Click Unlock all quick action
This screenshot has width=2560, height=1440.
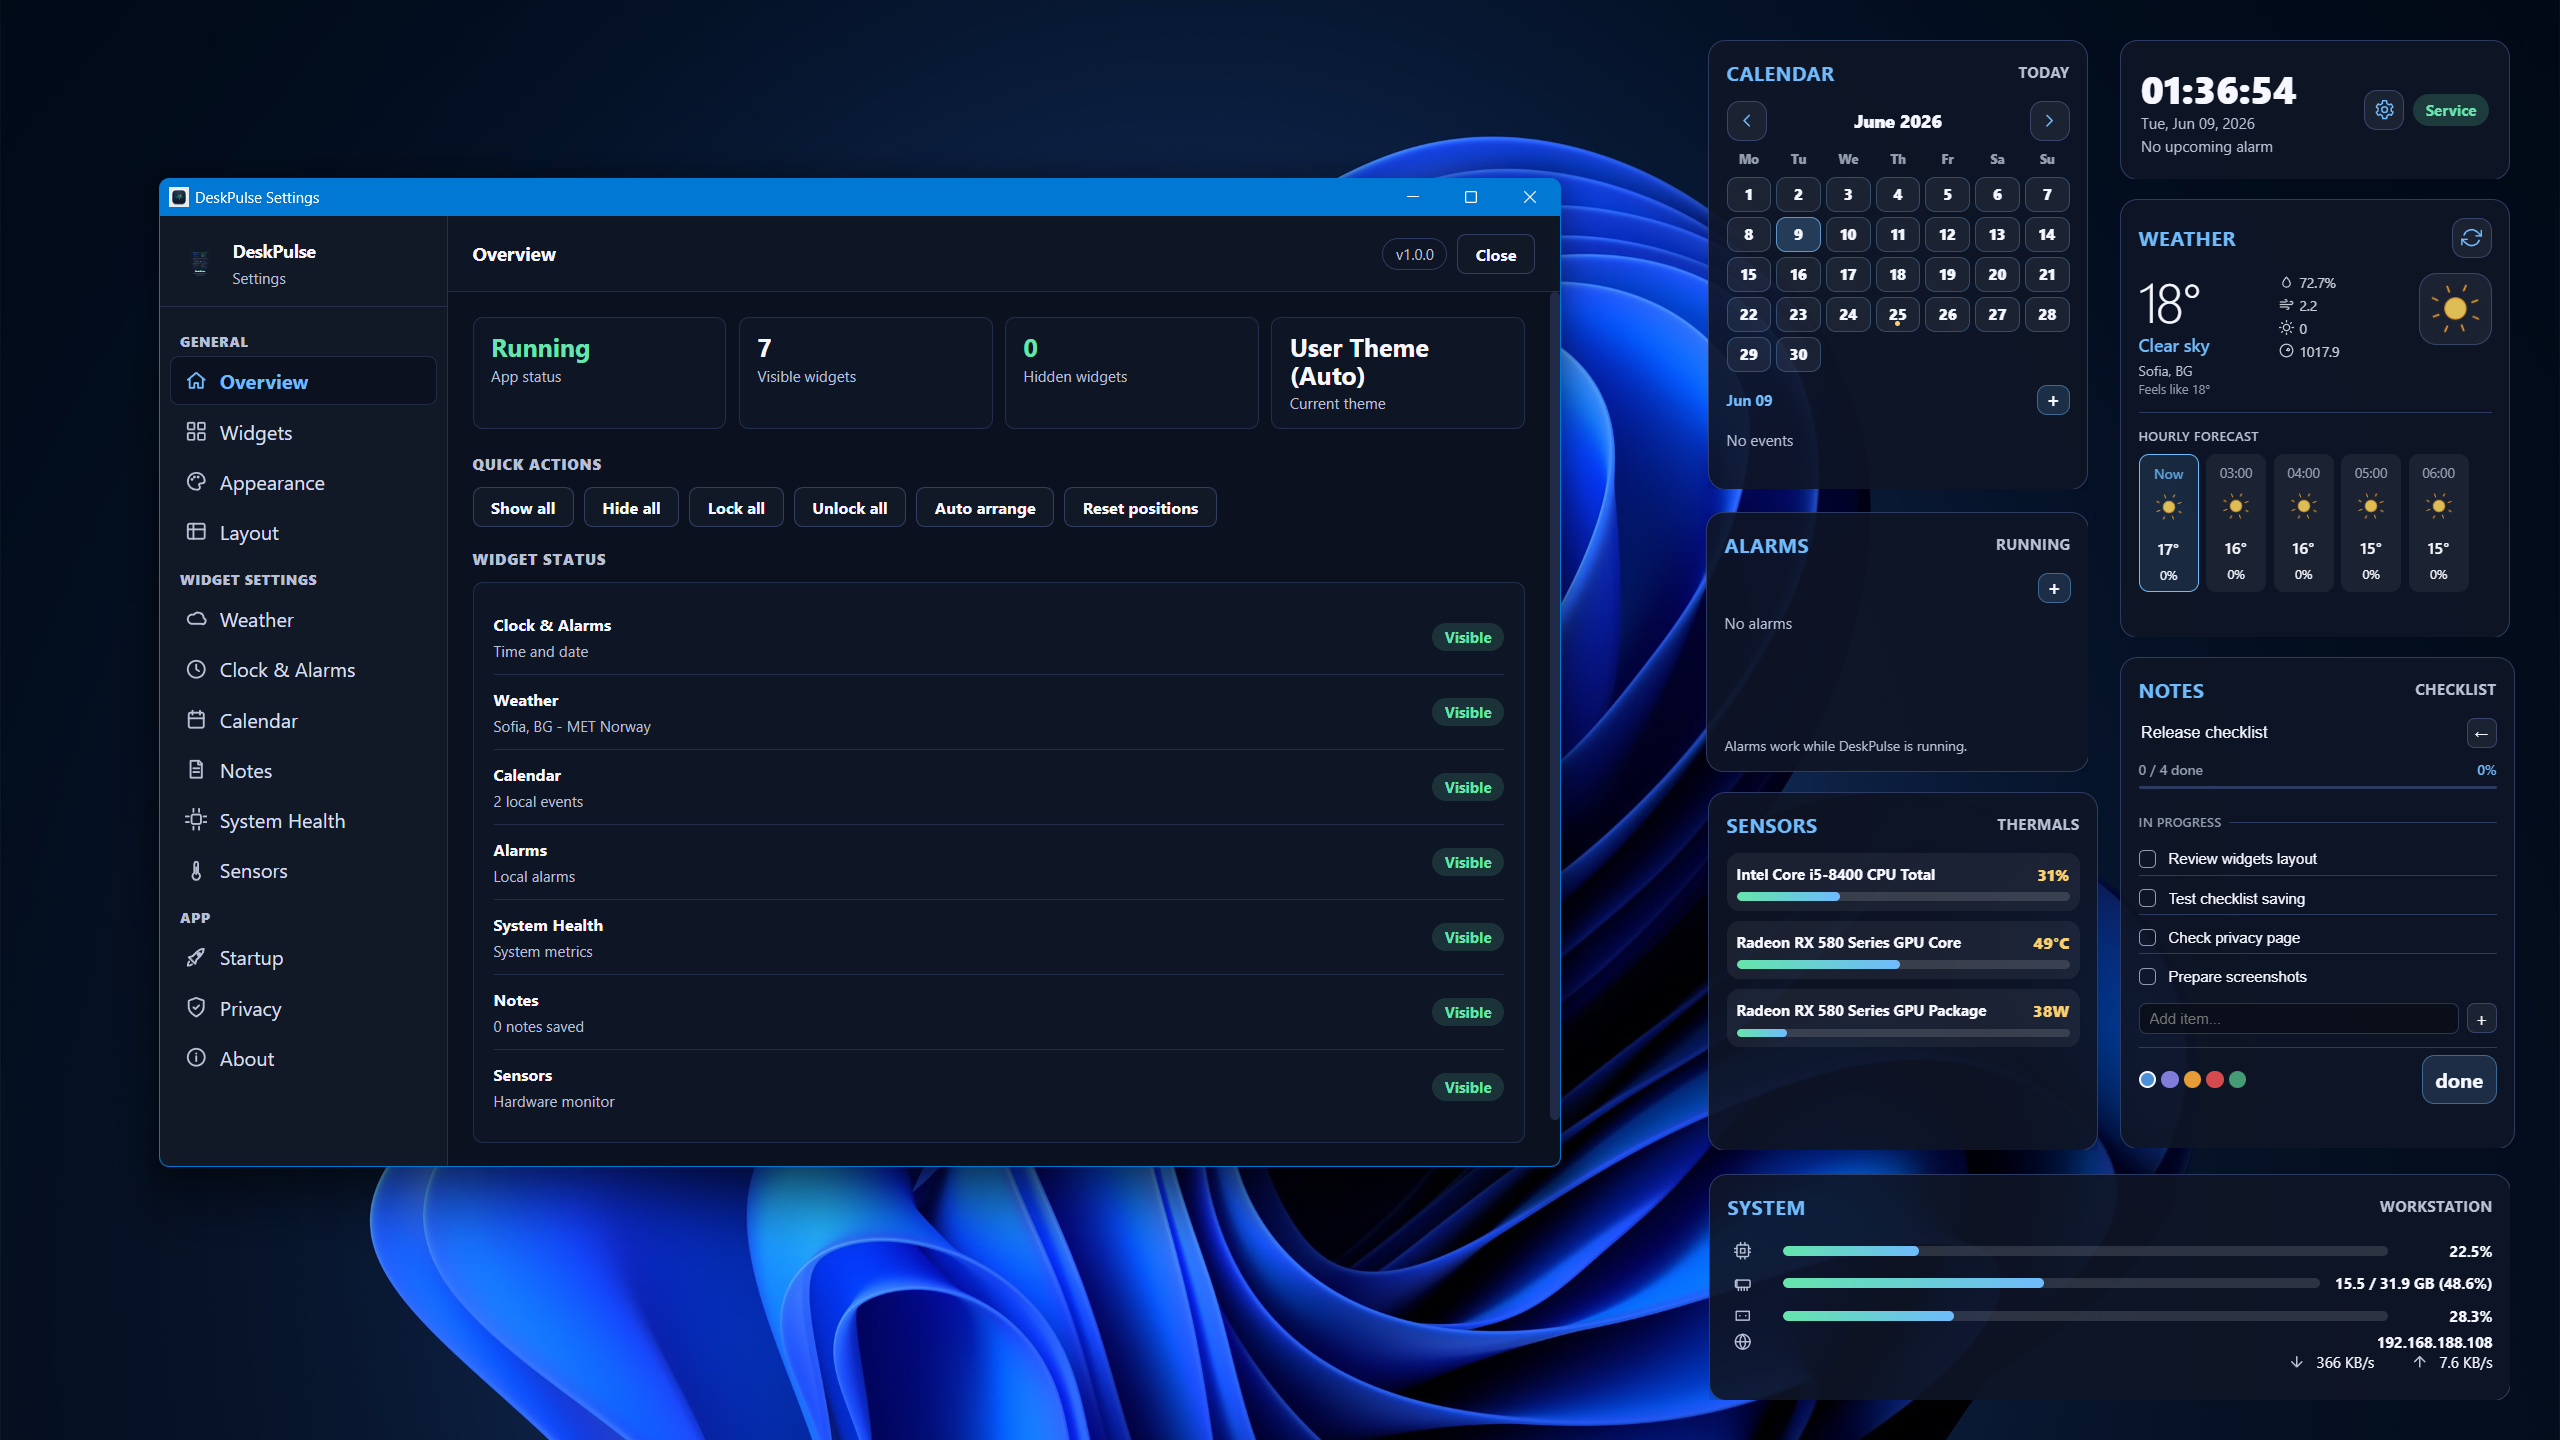[849, 507]
